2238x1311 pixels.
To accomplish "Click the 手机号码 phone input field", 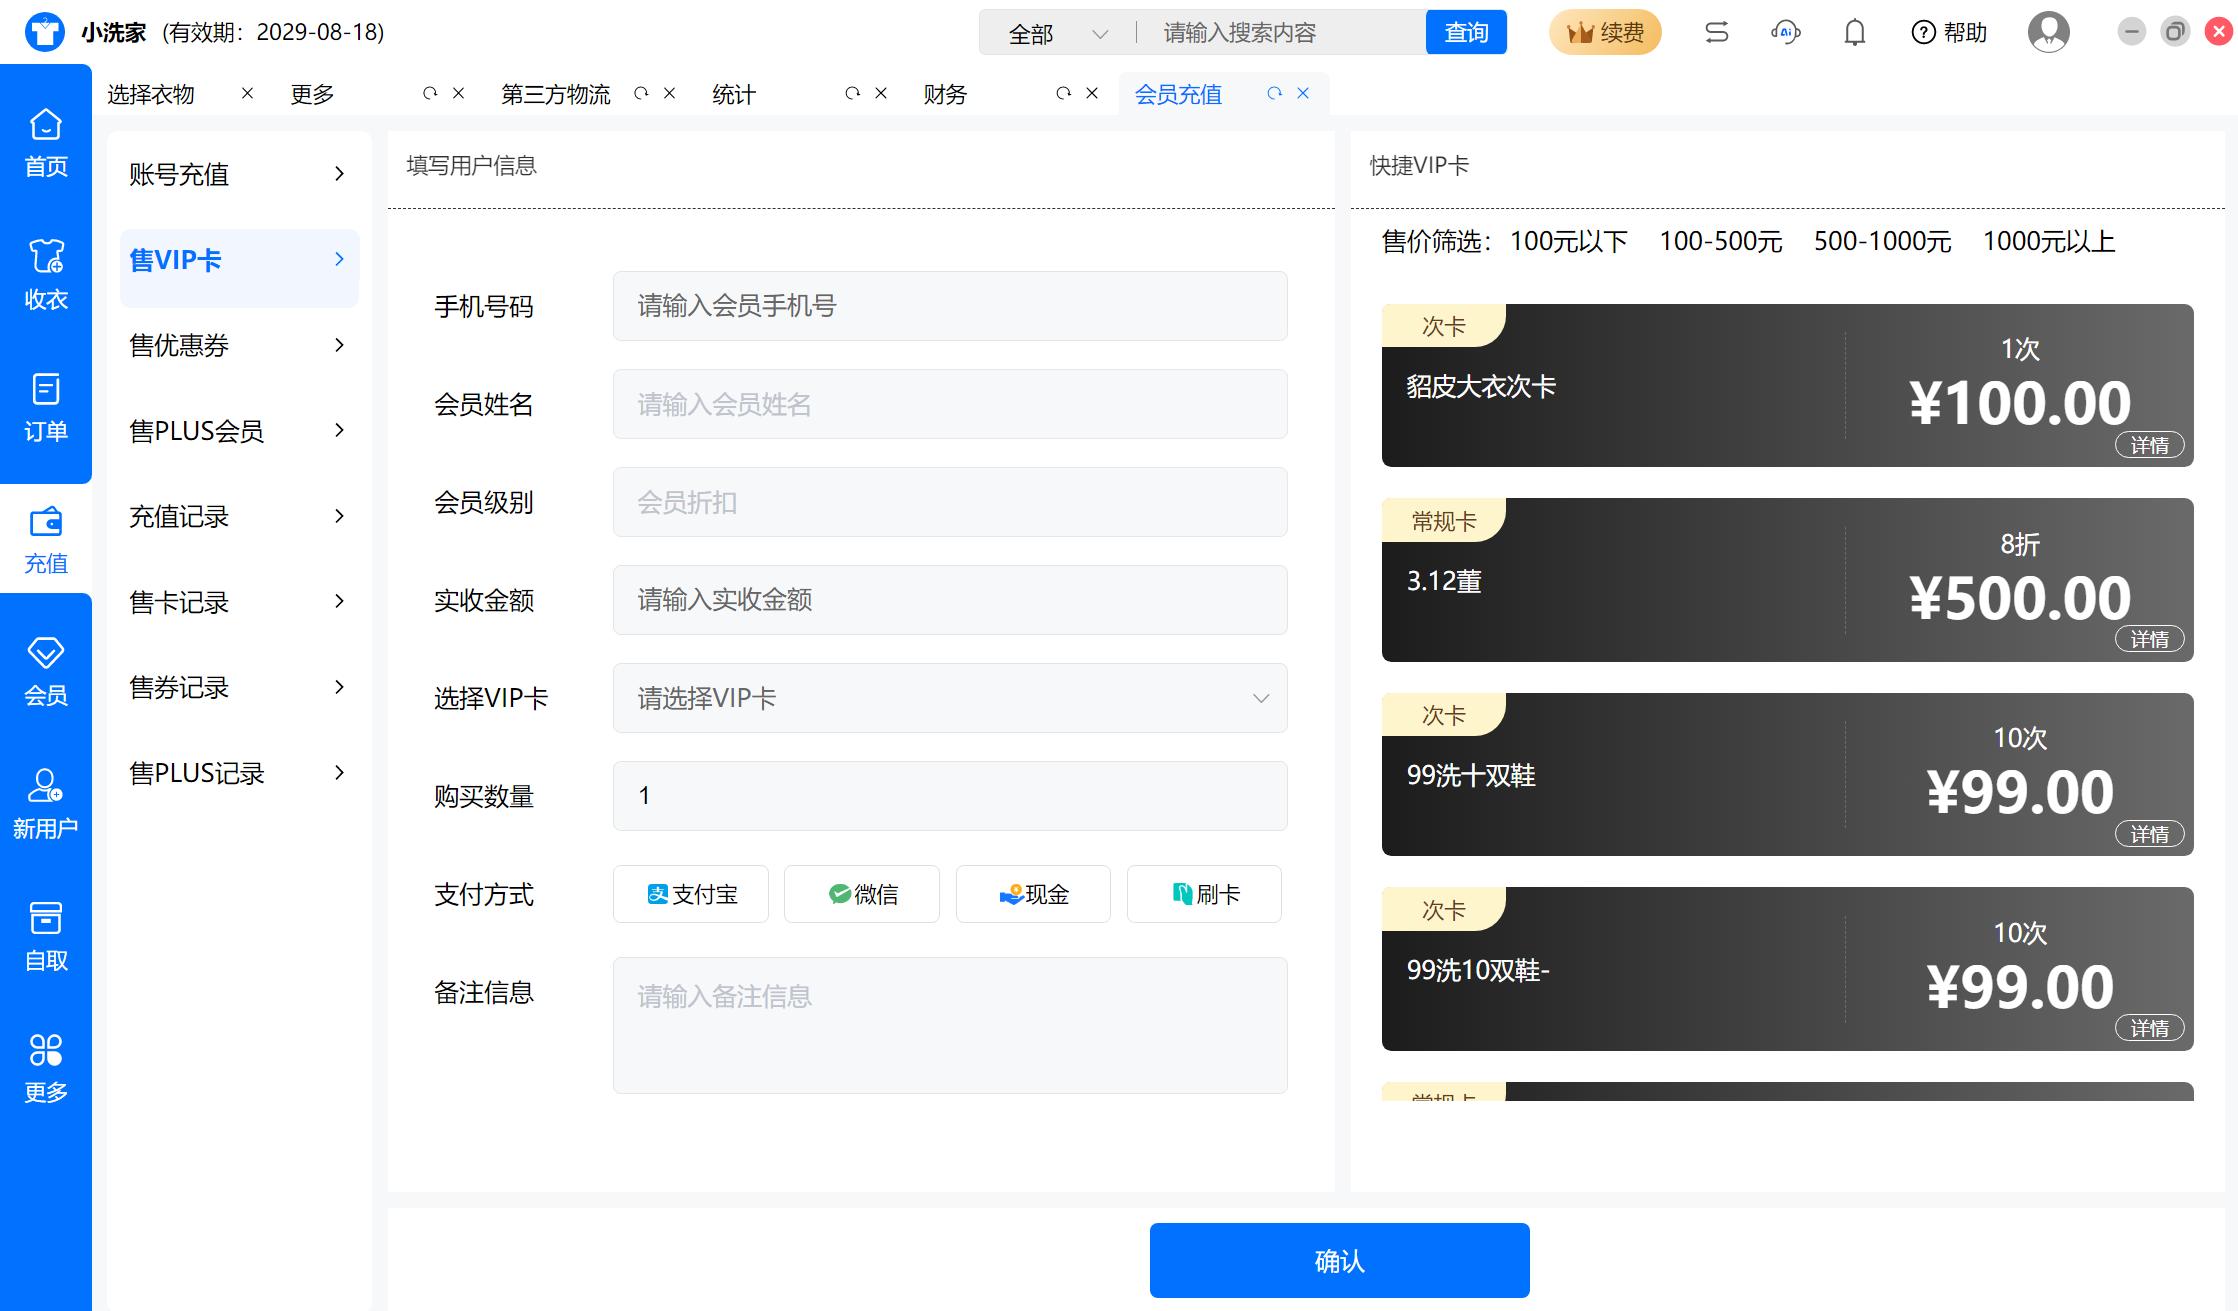I will pos(949,306).
